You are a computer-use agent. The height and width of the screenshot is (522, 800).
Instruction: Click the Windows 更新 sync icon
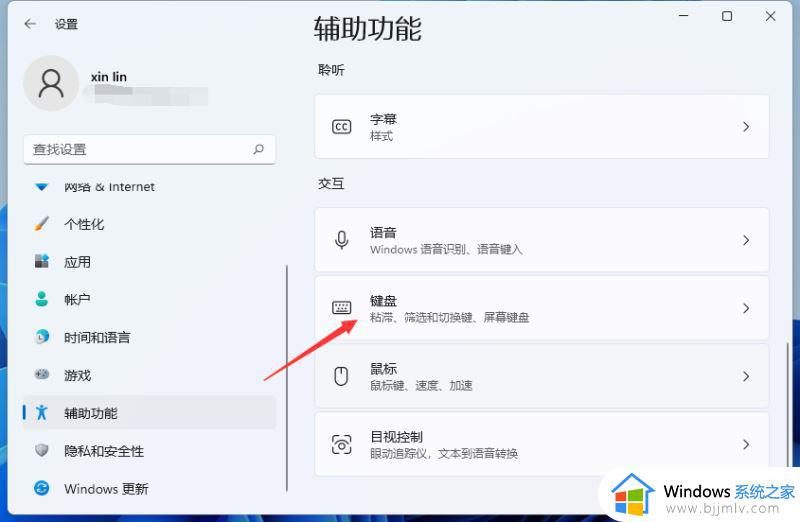(42, 488)
